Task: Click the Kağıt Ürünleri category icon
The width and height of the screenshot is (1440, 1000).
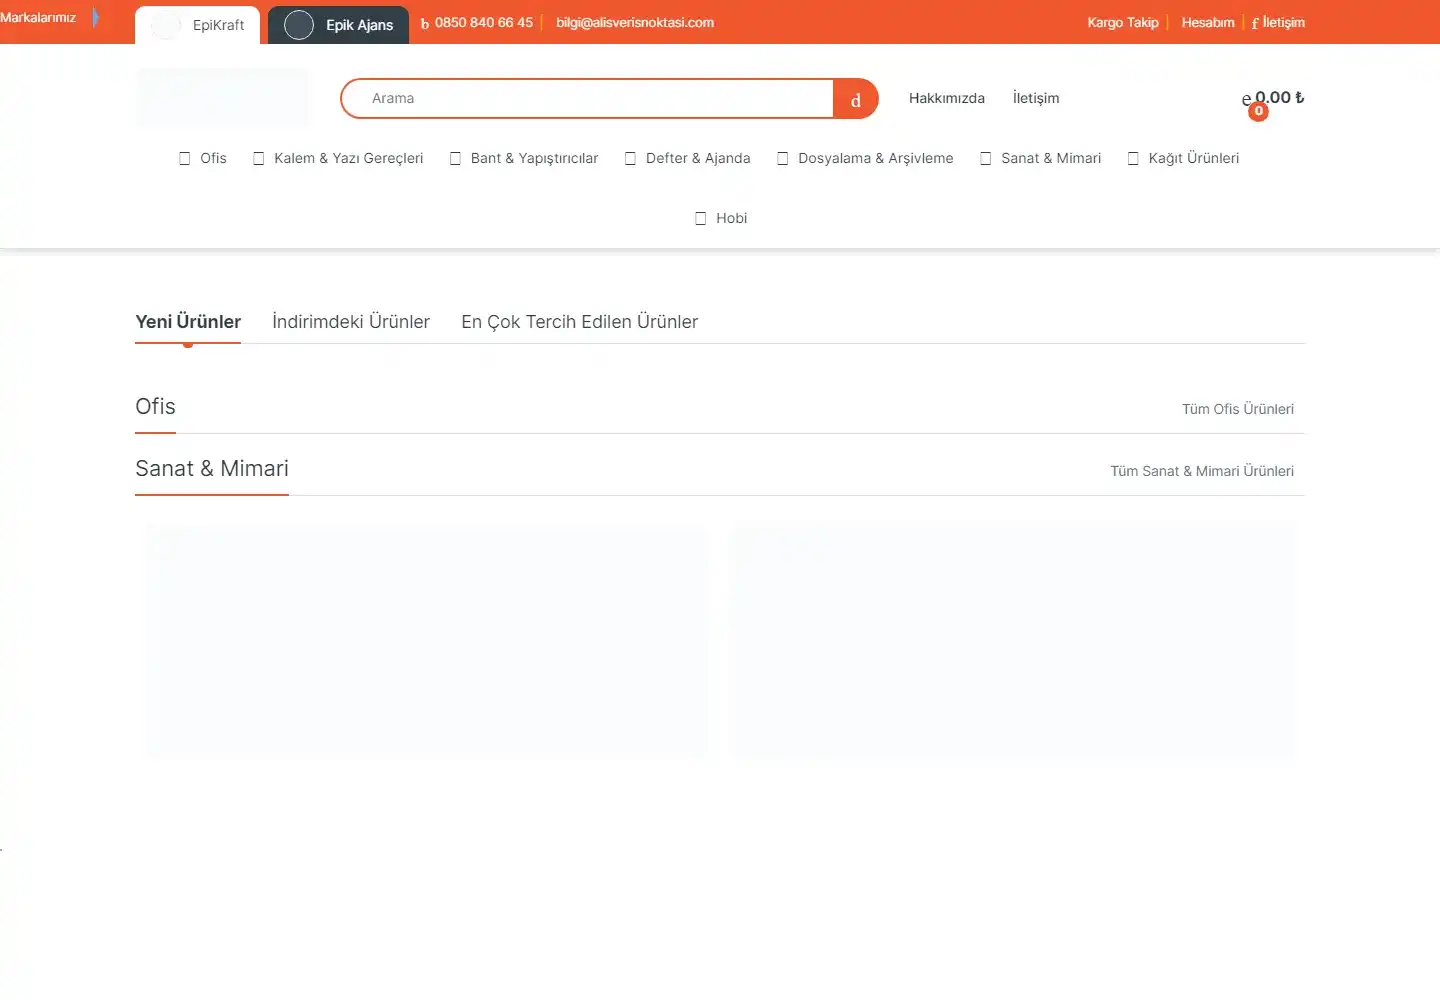Action: [1134, 158]
